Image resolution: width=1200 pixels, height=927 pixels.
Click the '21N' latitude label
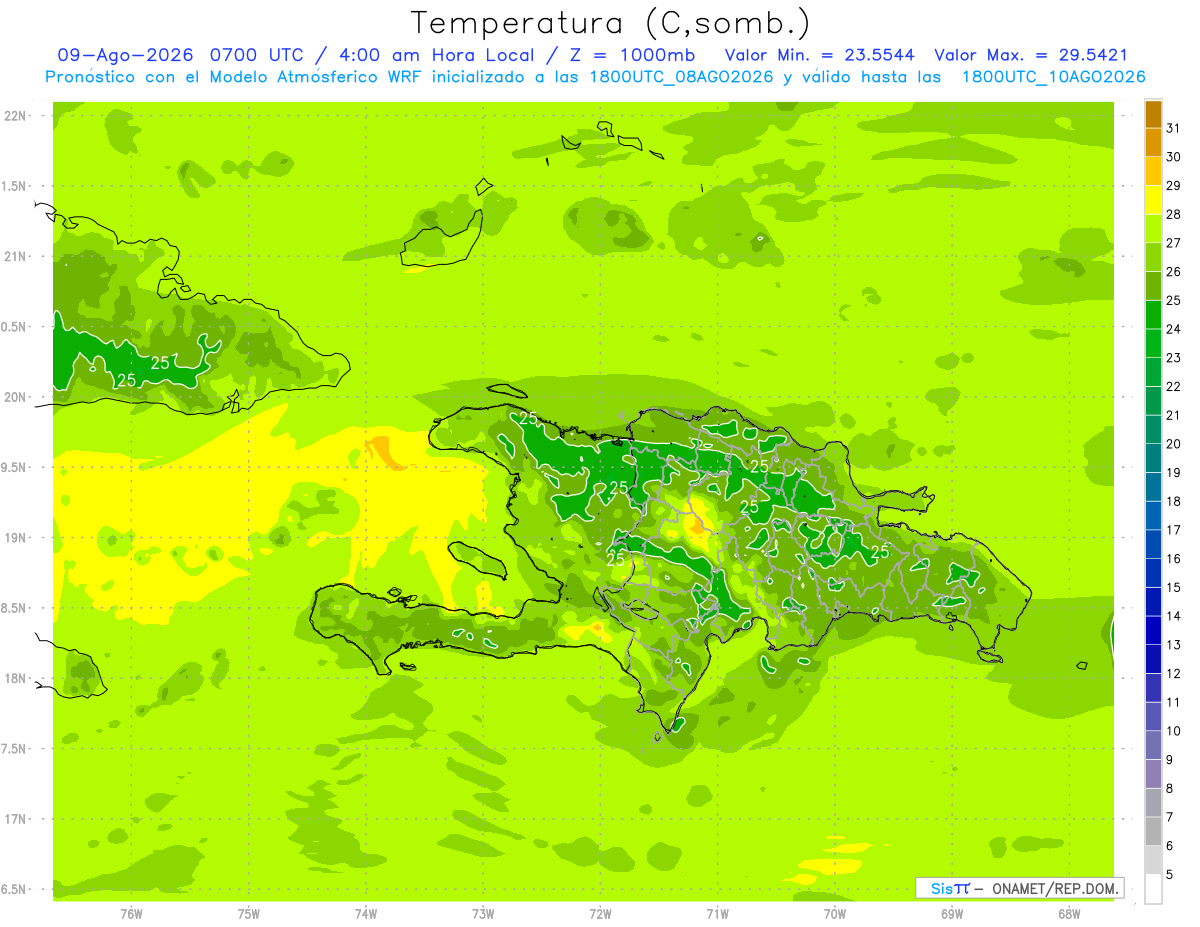click(15, 257)
